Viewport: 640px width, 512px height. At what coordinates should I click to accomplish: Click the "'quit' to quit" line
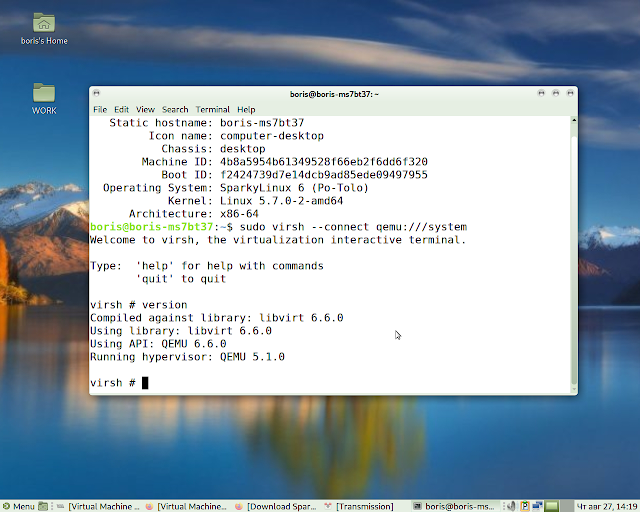181,279
